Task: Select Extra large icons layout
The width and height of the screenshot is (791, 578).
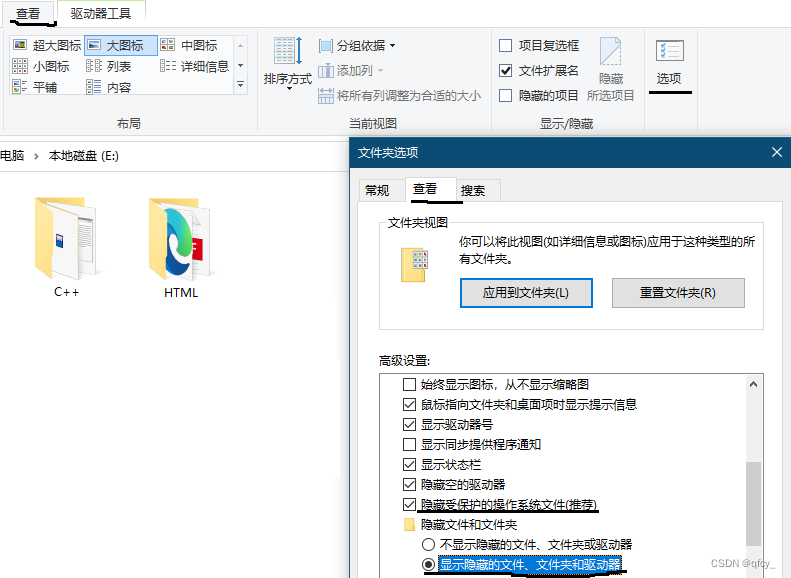Action: [x=46, y=45]
